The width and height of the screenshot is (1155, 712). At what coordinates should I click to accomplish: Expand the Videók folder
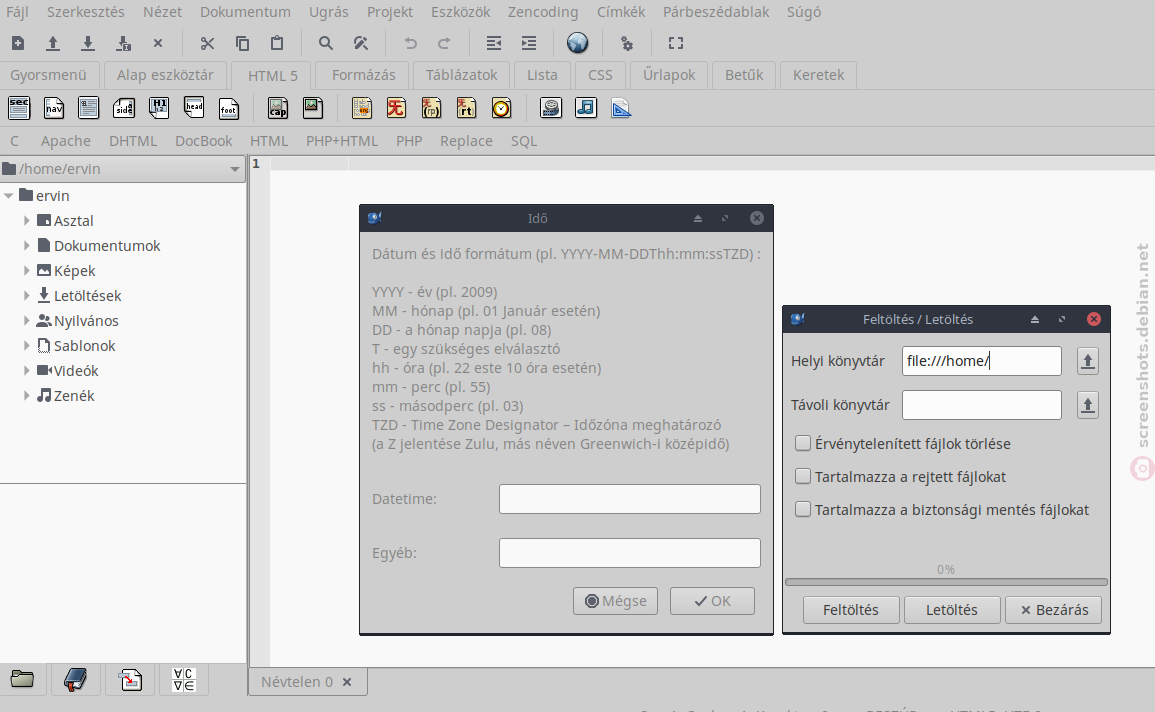(x=27, y=371)
